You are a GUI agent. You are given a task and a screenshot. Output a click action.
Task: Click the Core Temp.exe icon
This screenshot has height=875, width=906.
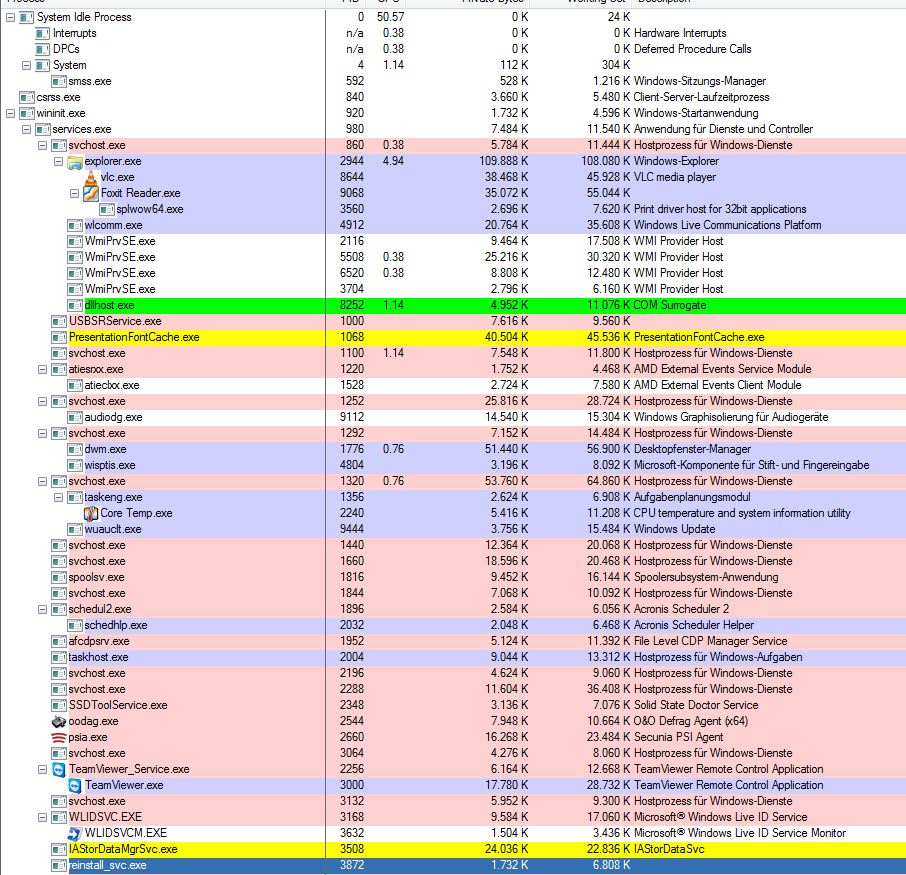click(91, 513)
